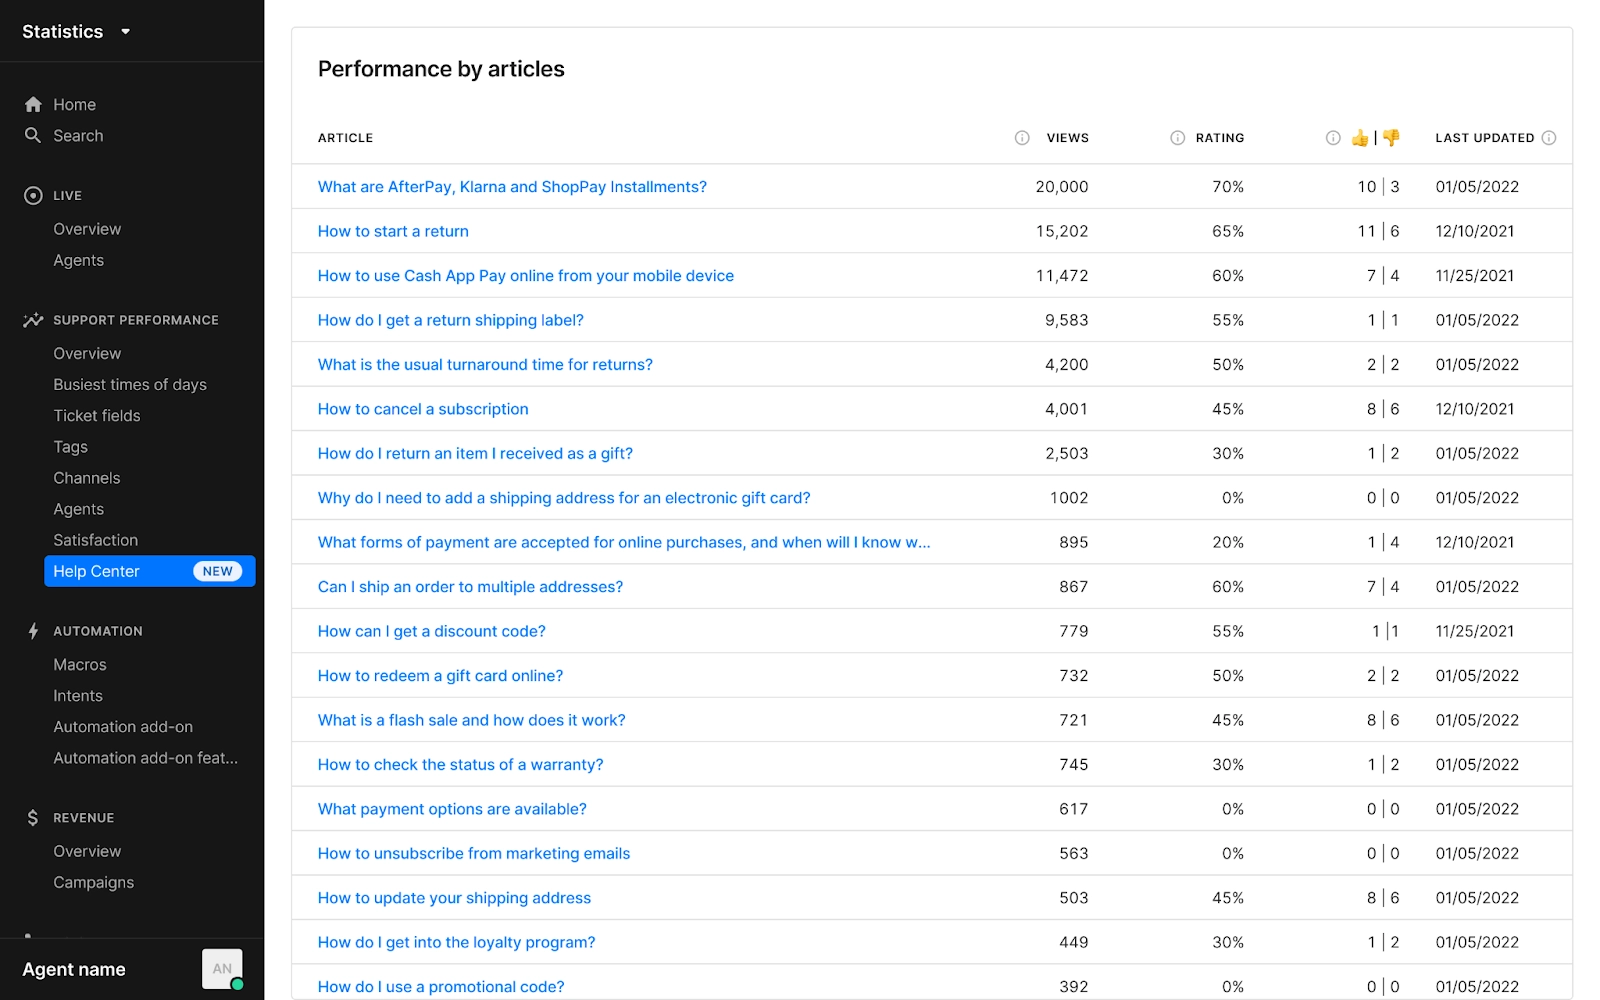Open Busiest times of days page
Viewport: 1600px width, 1000px height.
pos(129,384)
